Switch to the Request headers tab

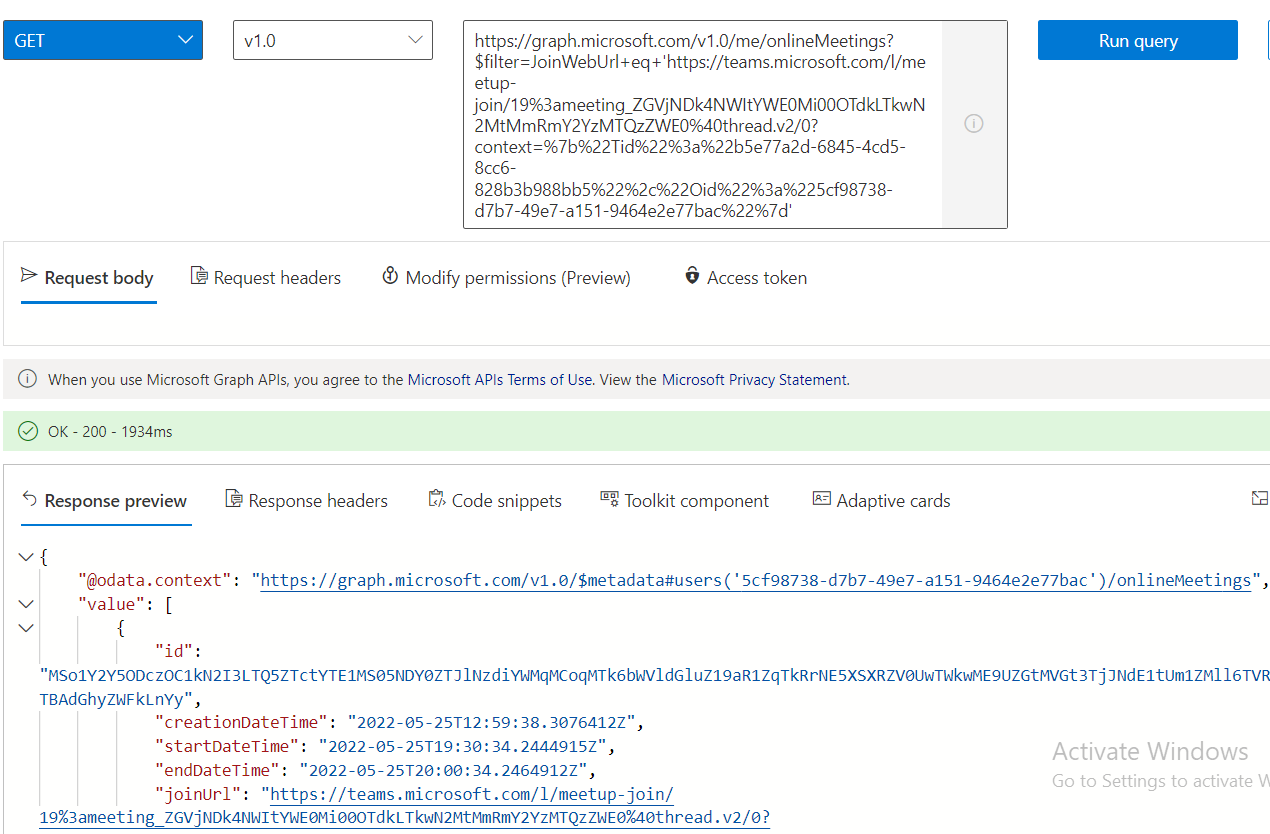[265, 277]
